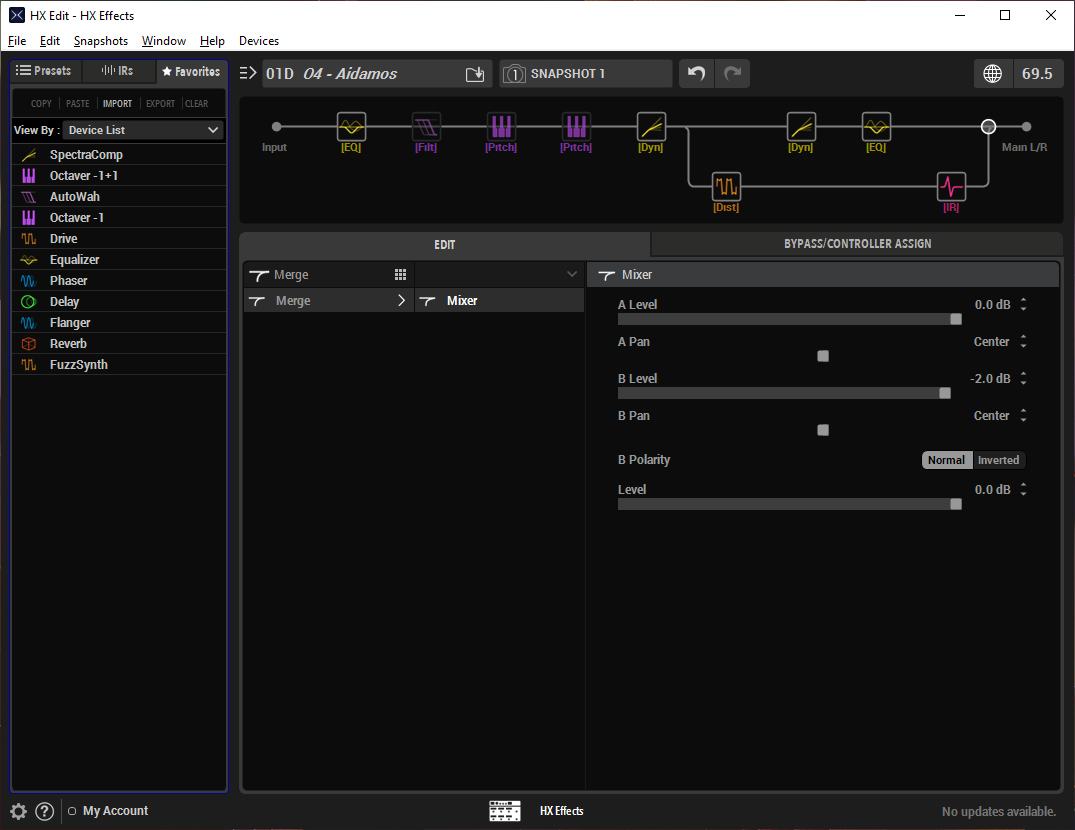Click the Reverb favorite icon
The height and width of the screenshot is (830, 1075).
29,343
